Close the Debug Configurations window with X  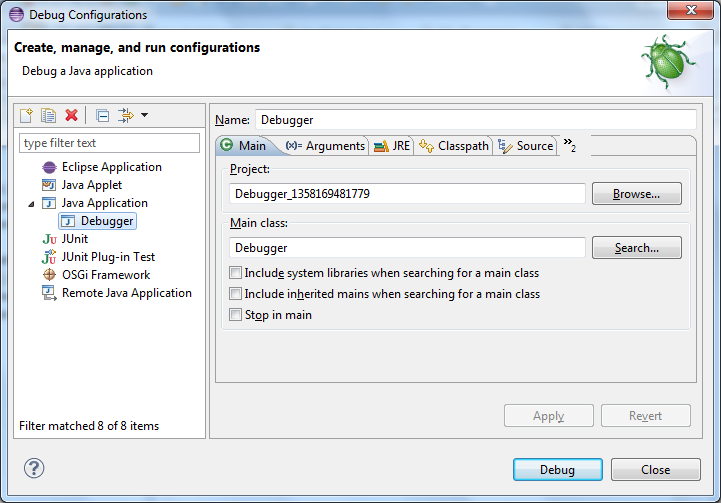tap(691, 10)
